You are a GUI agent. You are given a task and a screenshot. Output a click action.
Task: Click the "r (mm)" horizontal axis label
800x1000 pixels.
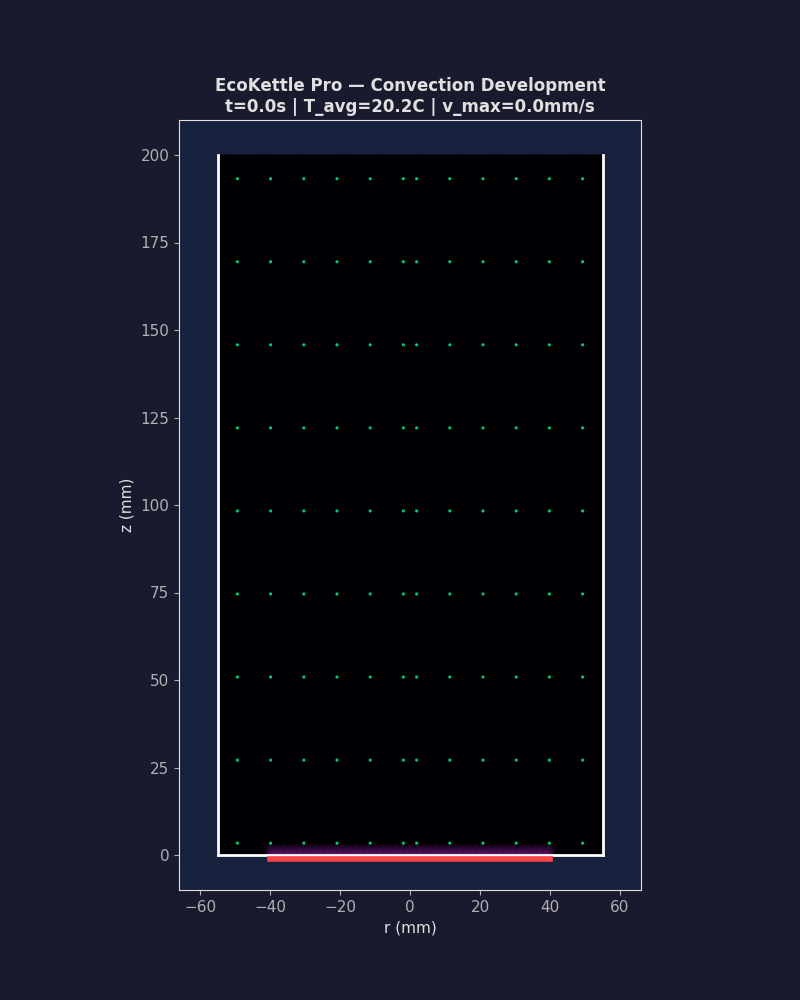(410, 928)
